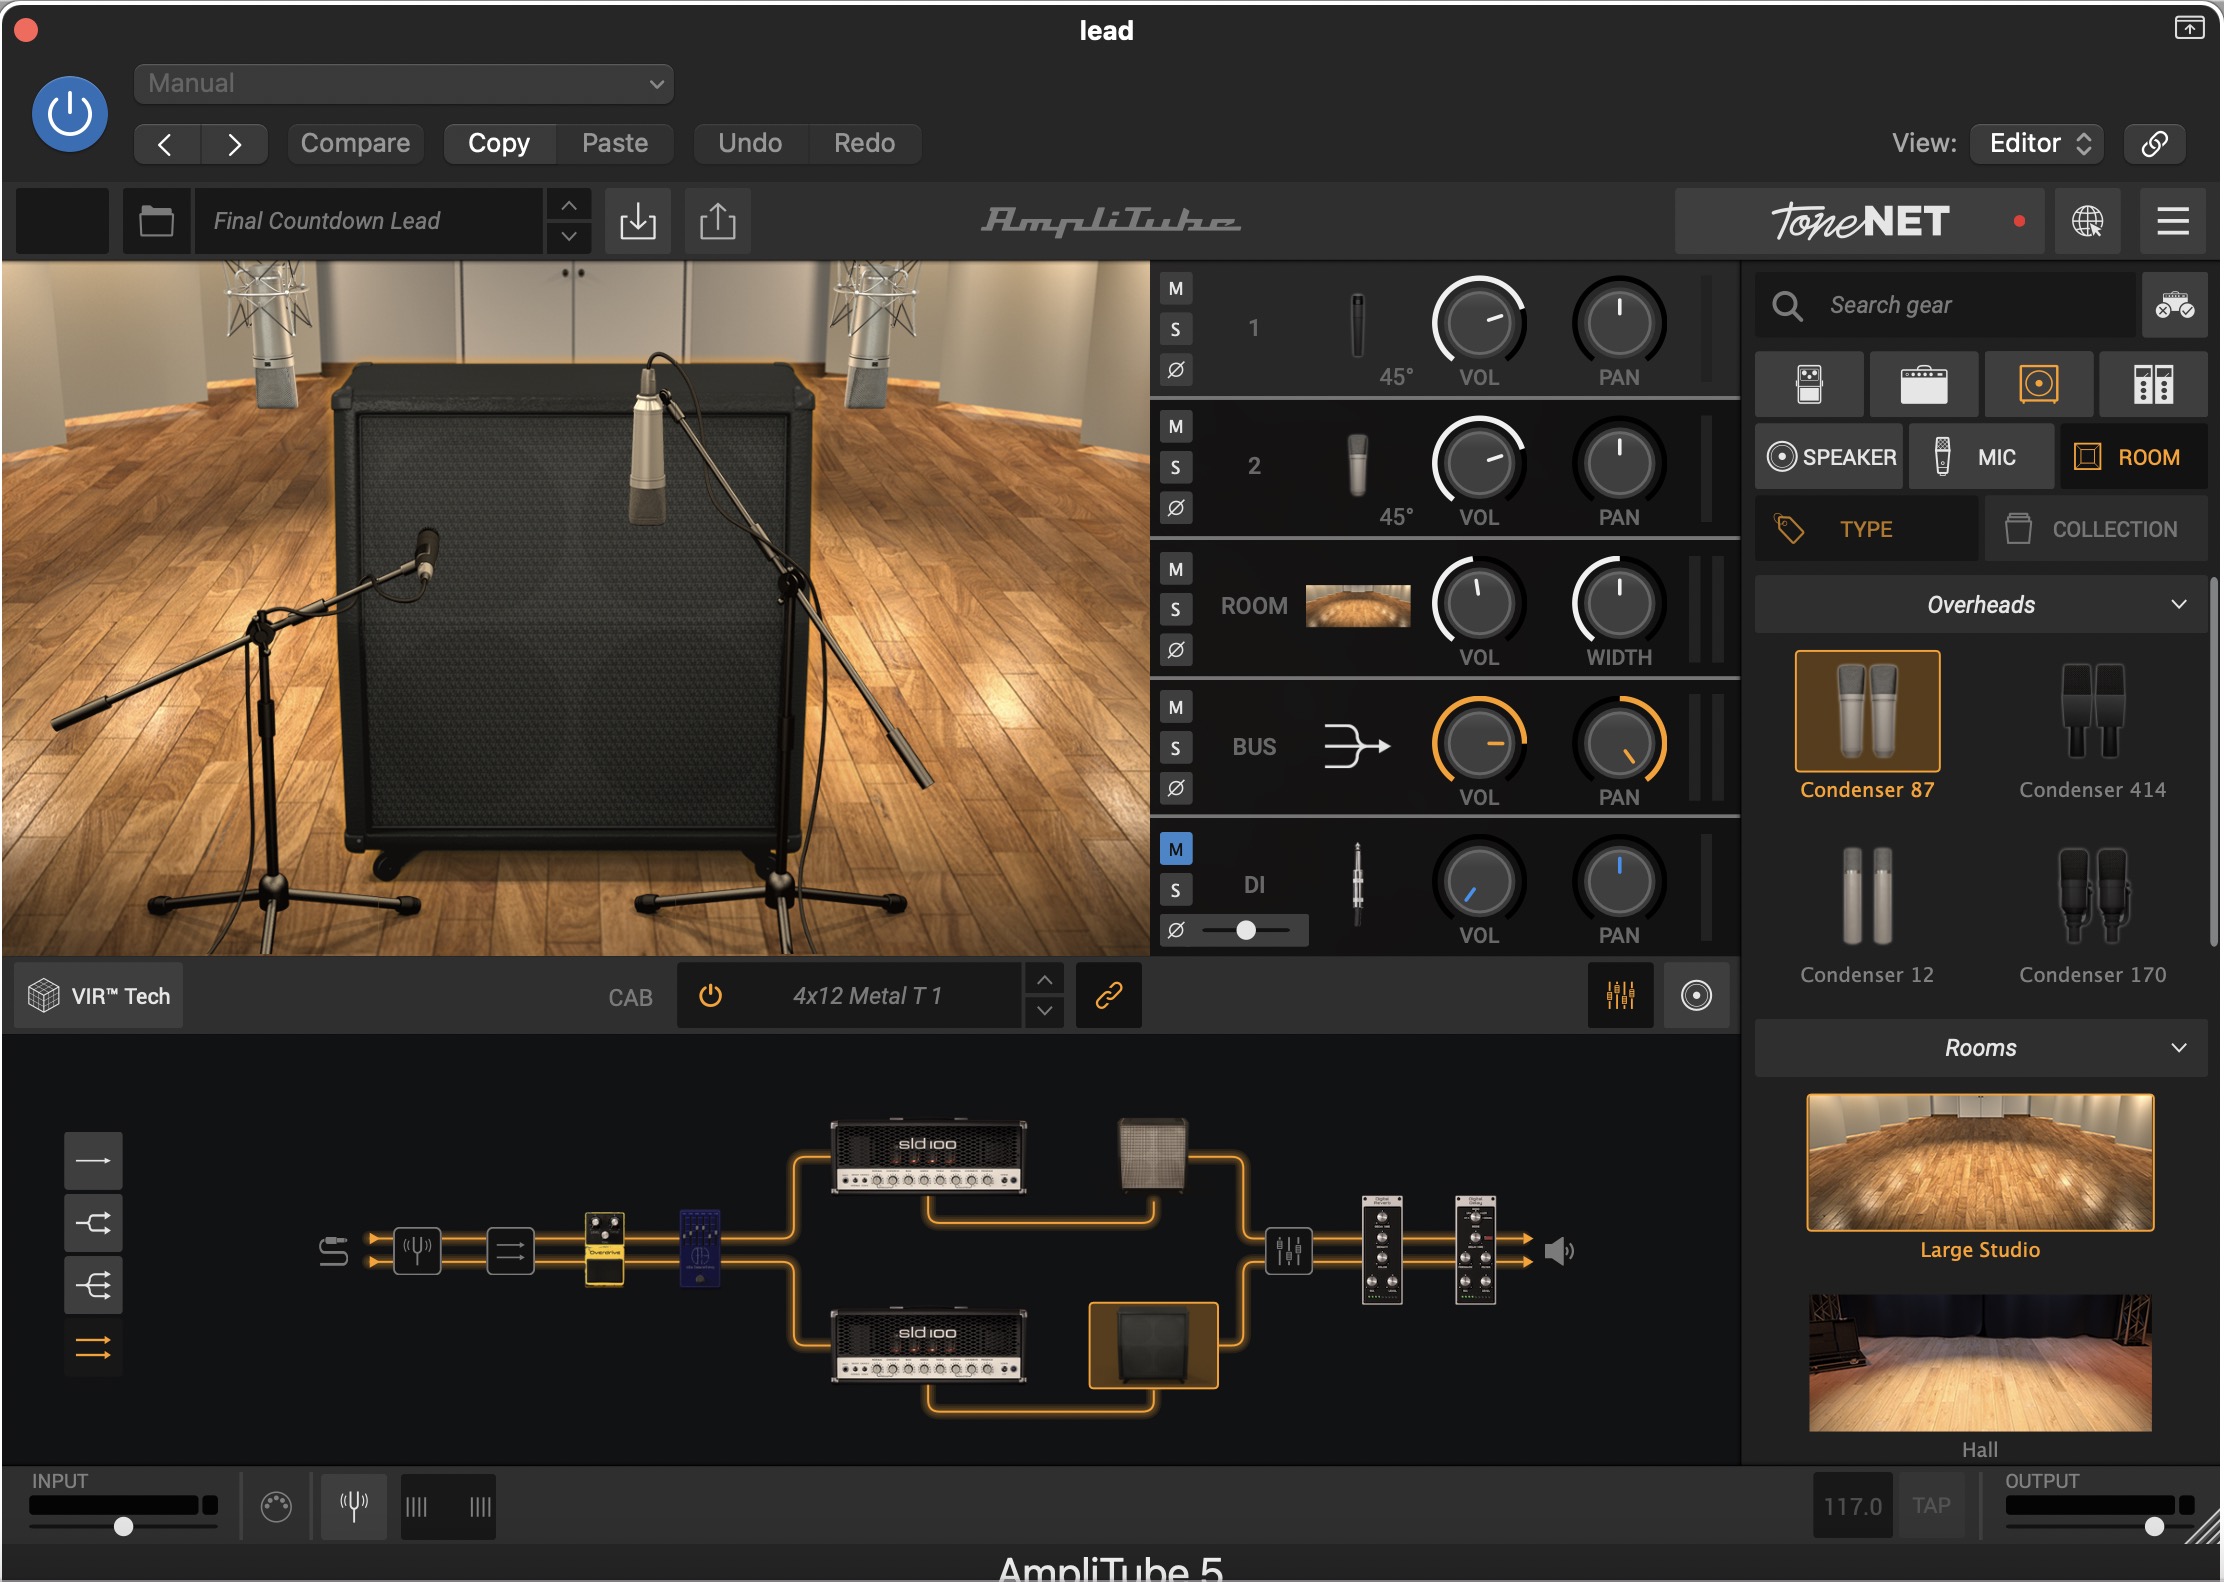
Task: Click the cab link chain icon
Action: pos(1108,995)
